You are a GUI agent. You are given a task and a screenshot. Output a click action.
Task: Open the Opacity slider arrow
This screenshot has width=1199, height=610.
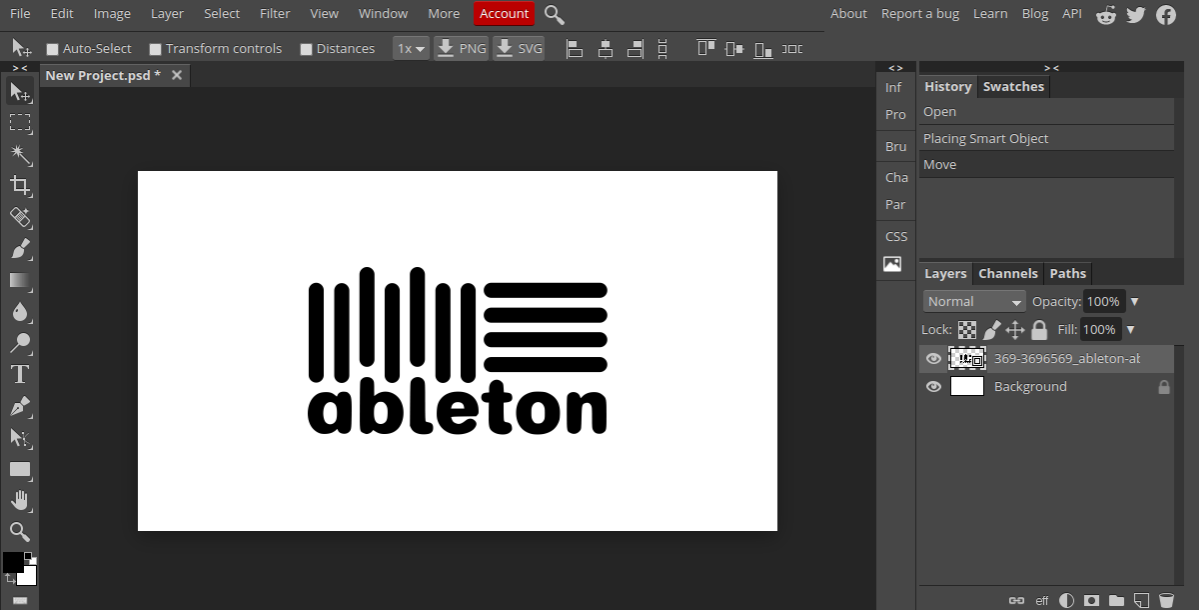coord(1135,301)
